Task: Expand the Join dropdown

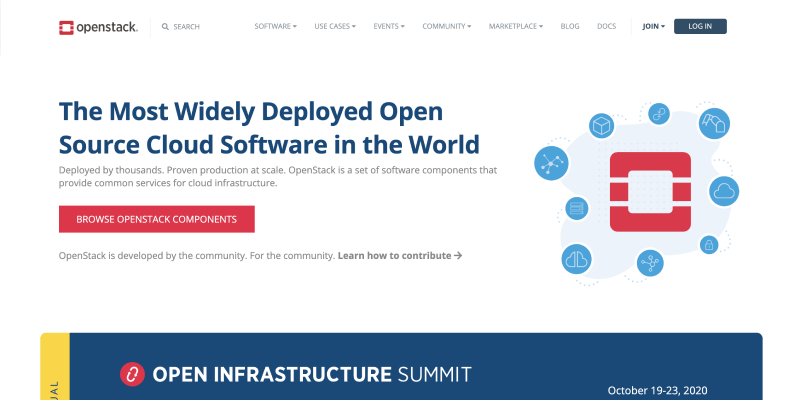Action: [654, 27]
